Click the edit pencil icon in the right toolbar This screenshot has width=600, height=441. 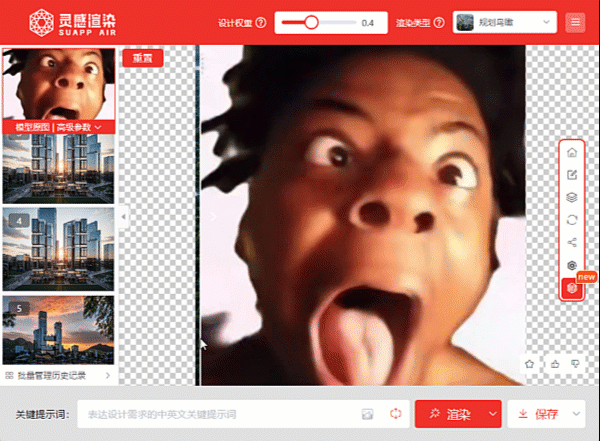pos(571,175)
